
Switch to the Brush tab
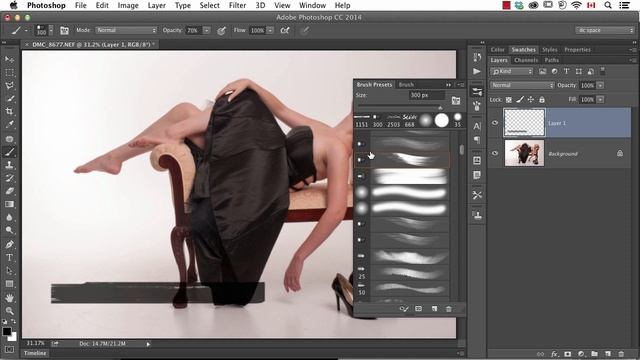[x=406, y=84]
